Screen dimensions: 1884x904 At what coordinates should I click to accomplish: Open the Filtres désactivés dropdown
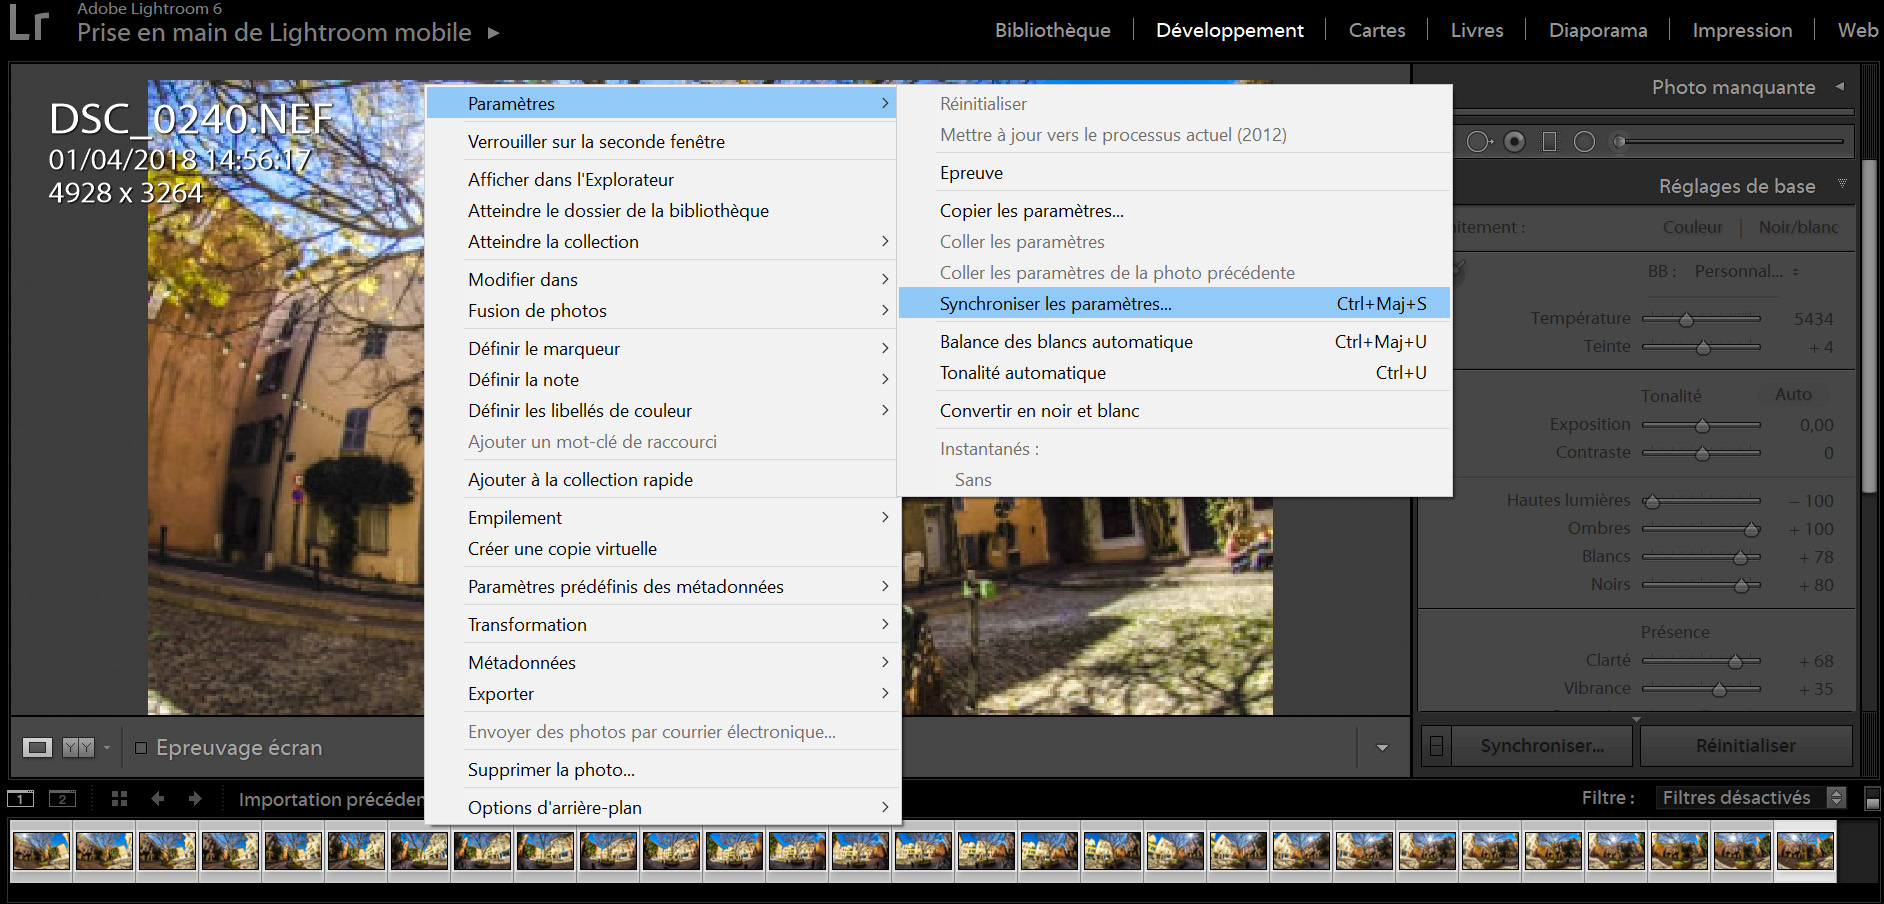click(x=1750, y=798)
